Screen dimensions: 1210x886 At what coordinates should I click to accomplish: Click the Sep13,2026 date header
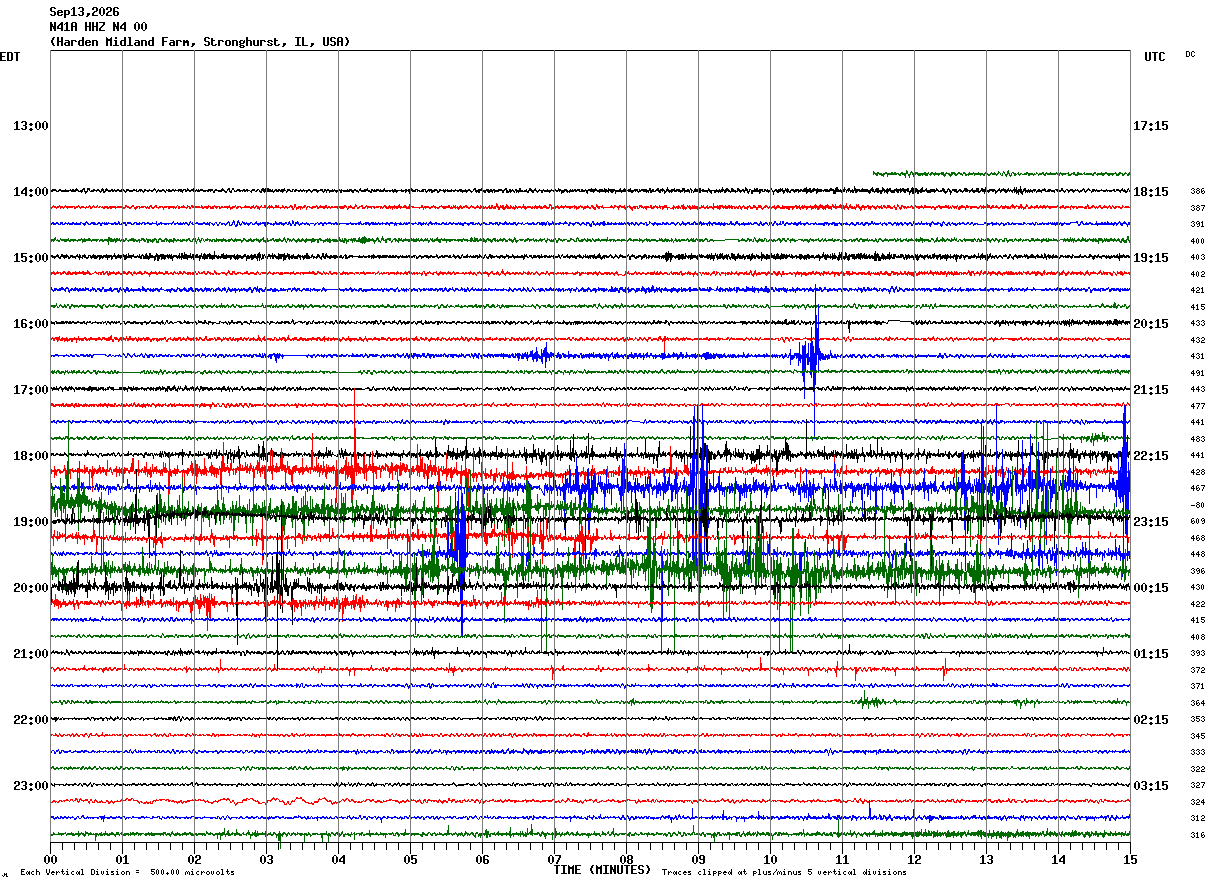[x=84, y=12]
